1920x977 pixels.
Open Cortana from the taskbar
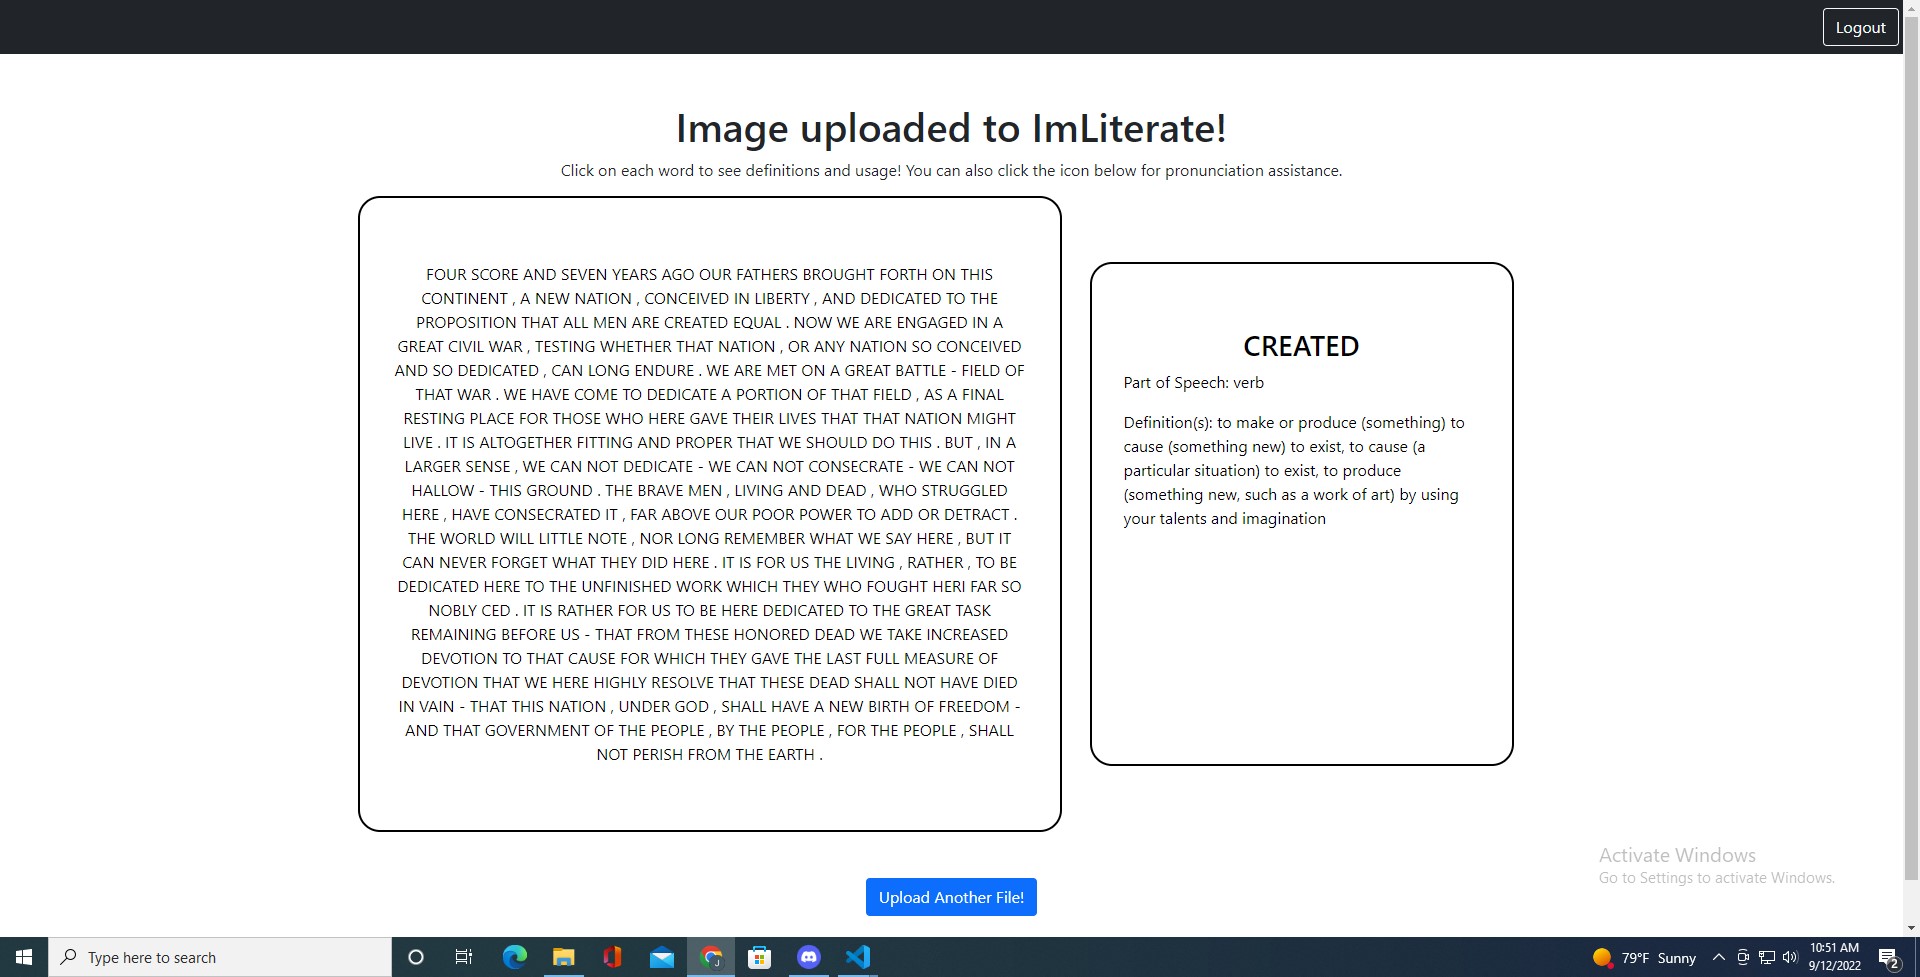pyautogui.click(x=416, y=957)
